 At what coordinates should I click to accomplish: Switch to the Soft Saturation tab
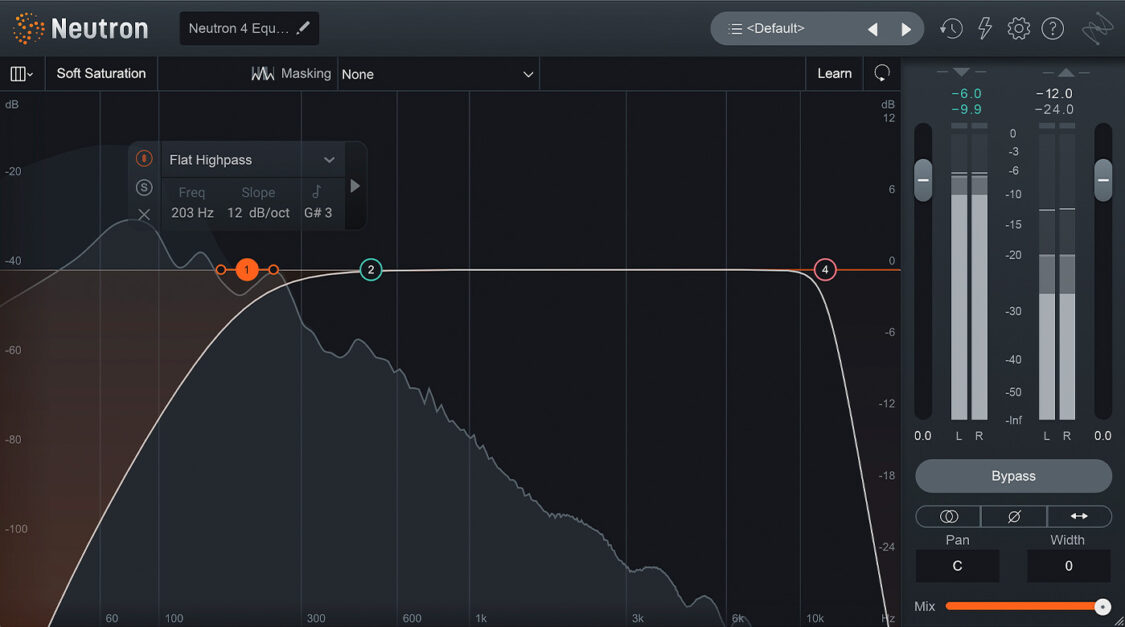100,73
